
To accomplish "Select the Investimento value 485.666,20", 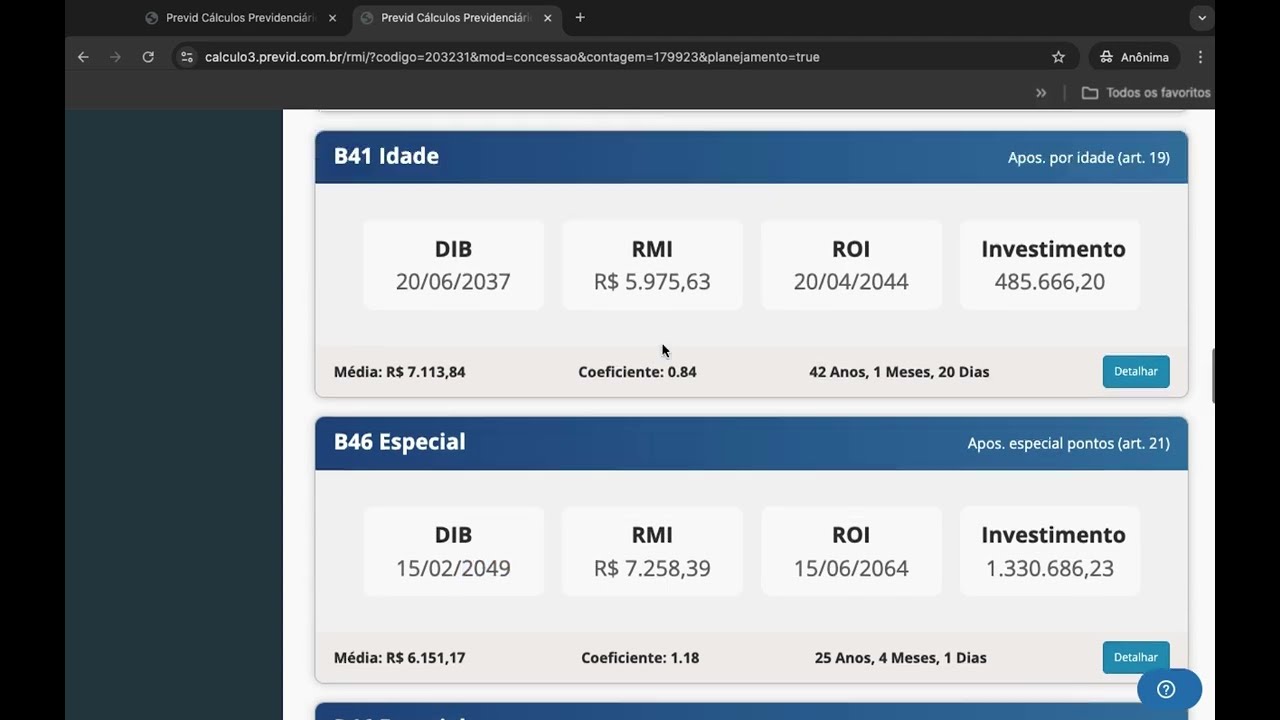I will (1050, 281).
